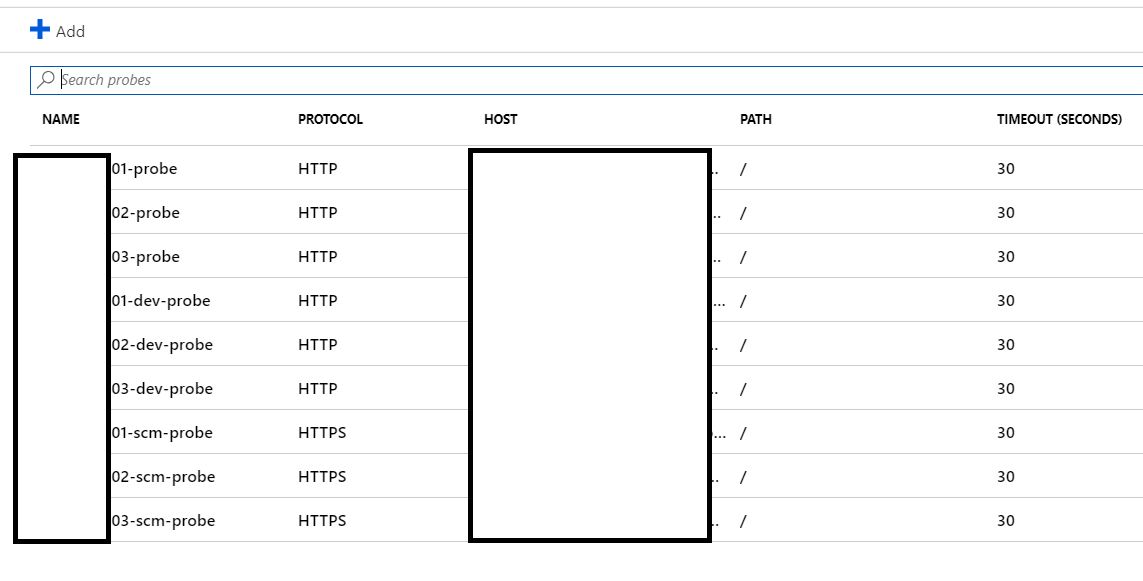Screen dimensions: 1143x581
Task: Click HTTPS protocol cell of 01-scm-probe
Action: 322,432
